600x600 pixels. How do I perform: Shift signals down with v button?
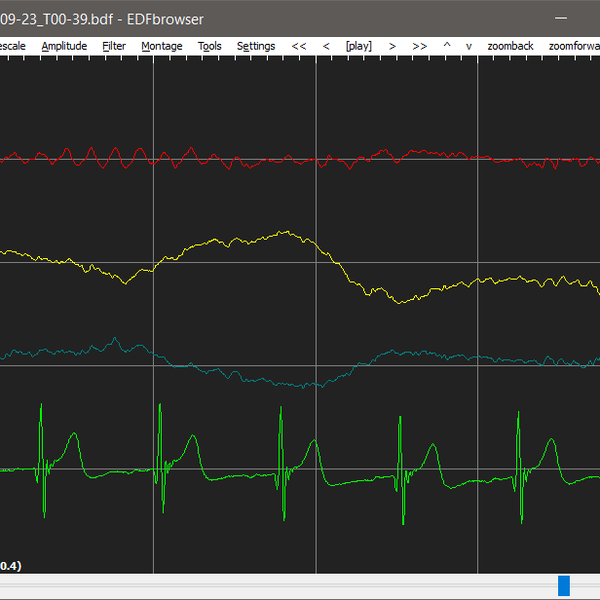point(468,46)
